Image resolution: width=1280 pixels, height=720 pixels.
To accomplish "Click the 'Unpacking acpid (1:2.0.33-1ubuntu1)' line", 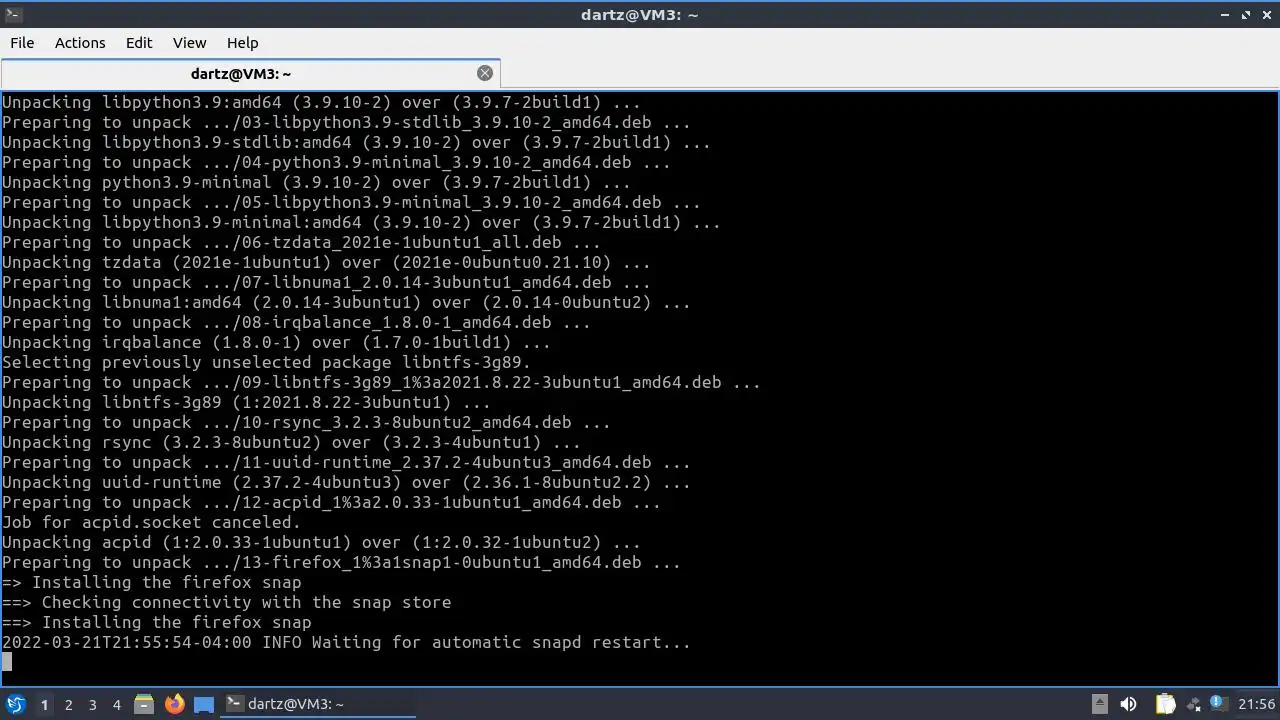I will coord(321,542).
